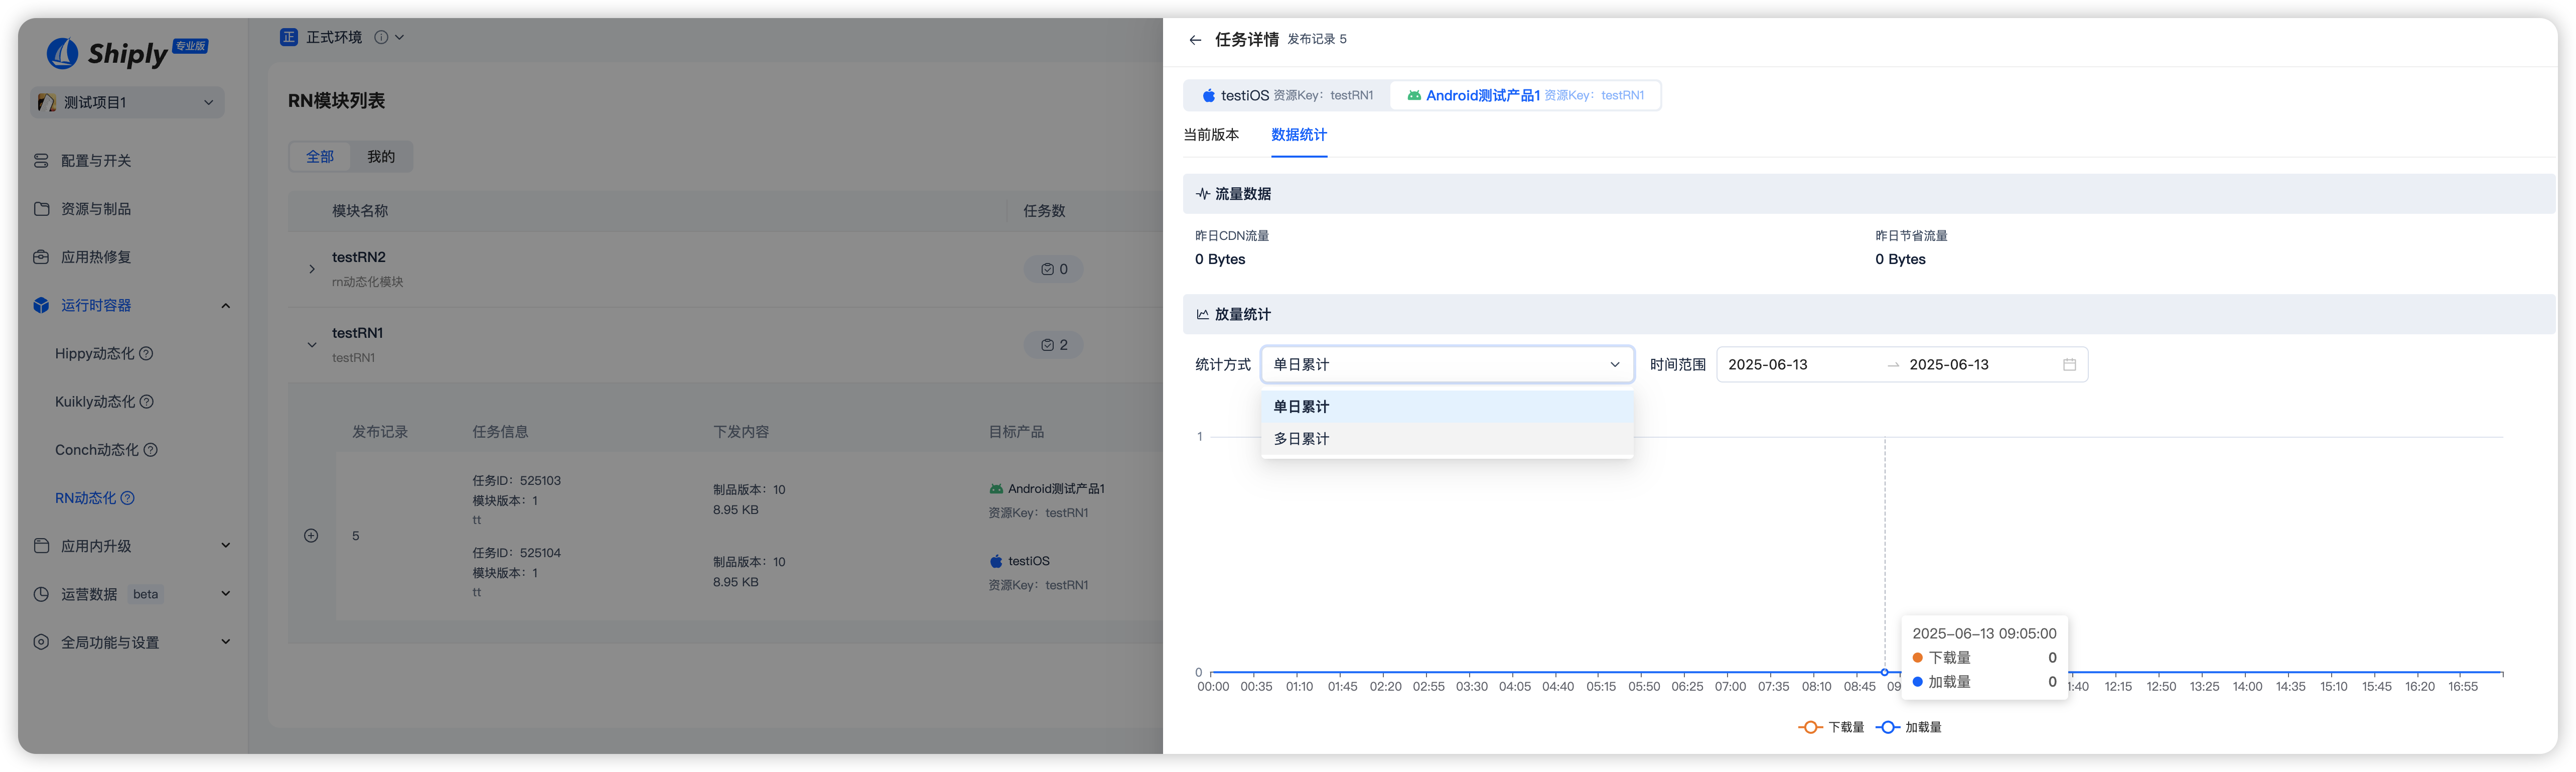Click the help icon next to RN动态化
This screenshot has width=2576, height=772.
(127, 498)
